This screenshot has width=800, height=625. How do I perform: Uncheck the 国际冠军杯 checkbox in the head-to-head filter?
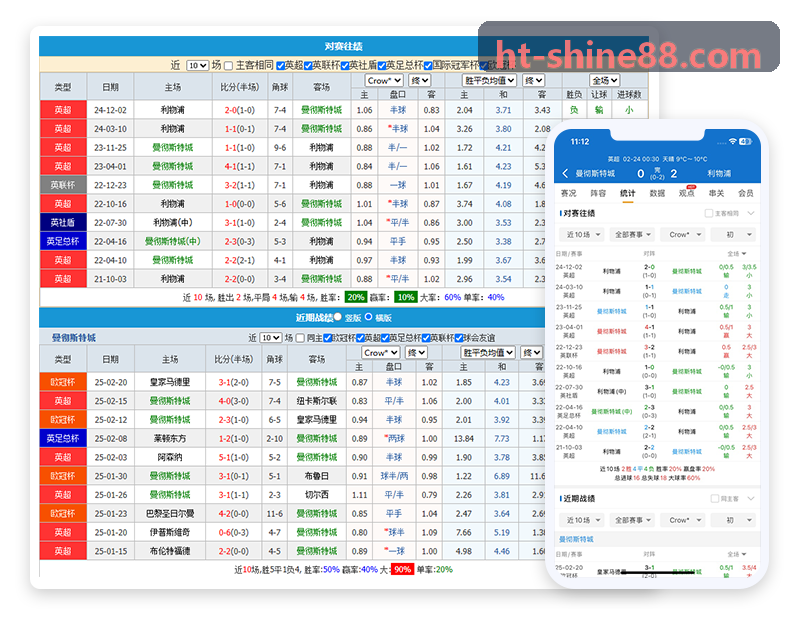(428, 65)
